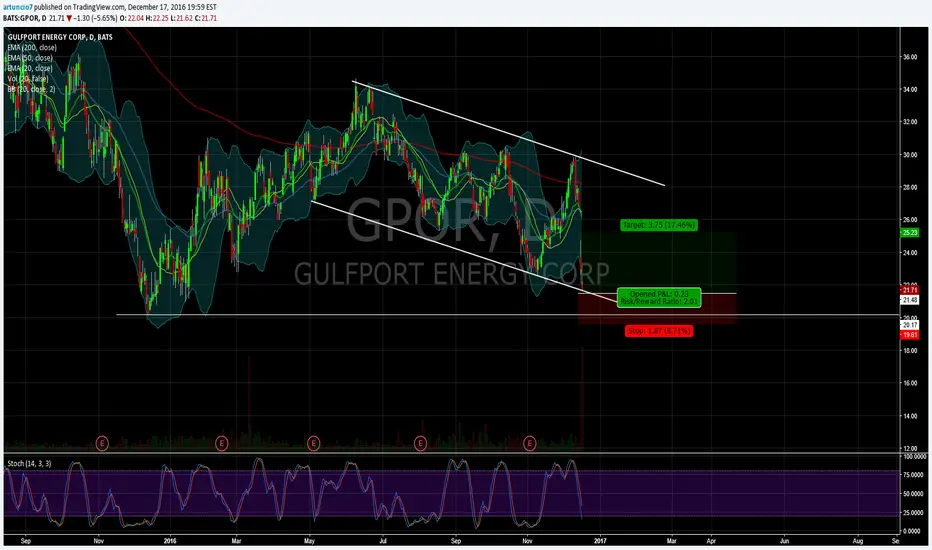Select the green target profit zone rectangle
This screenshot has width=932, height=550.
658,262
